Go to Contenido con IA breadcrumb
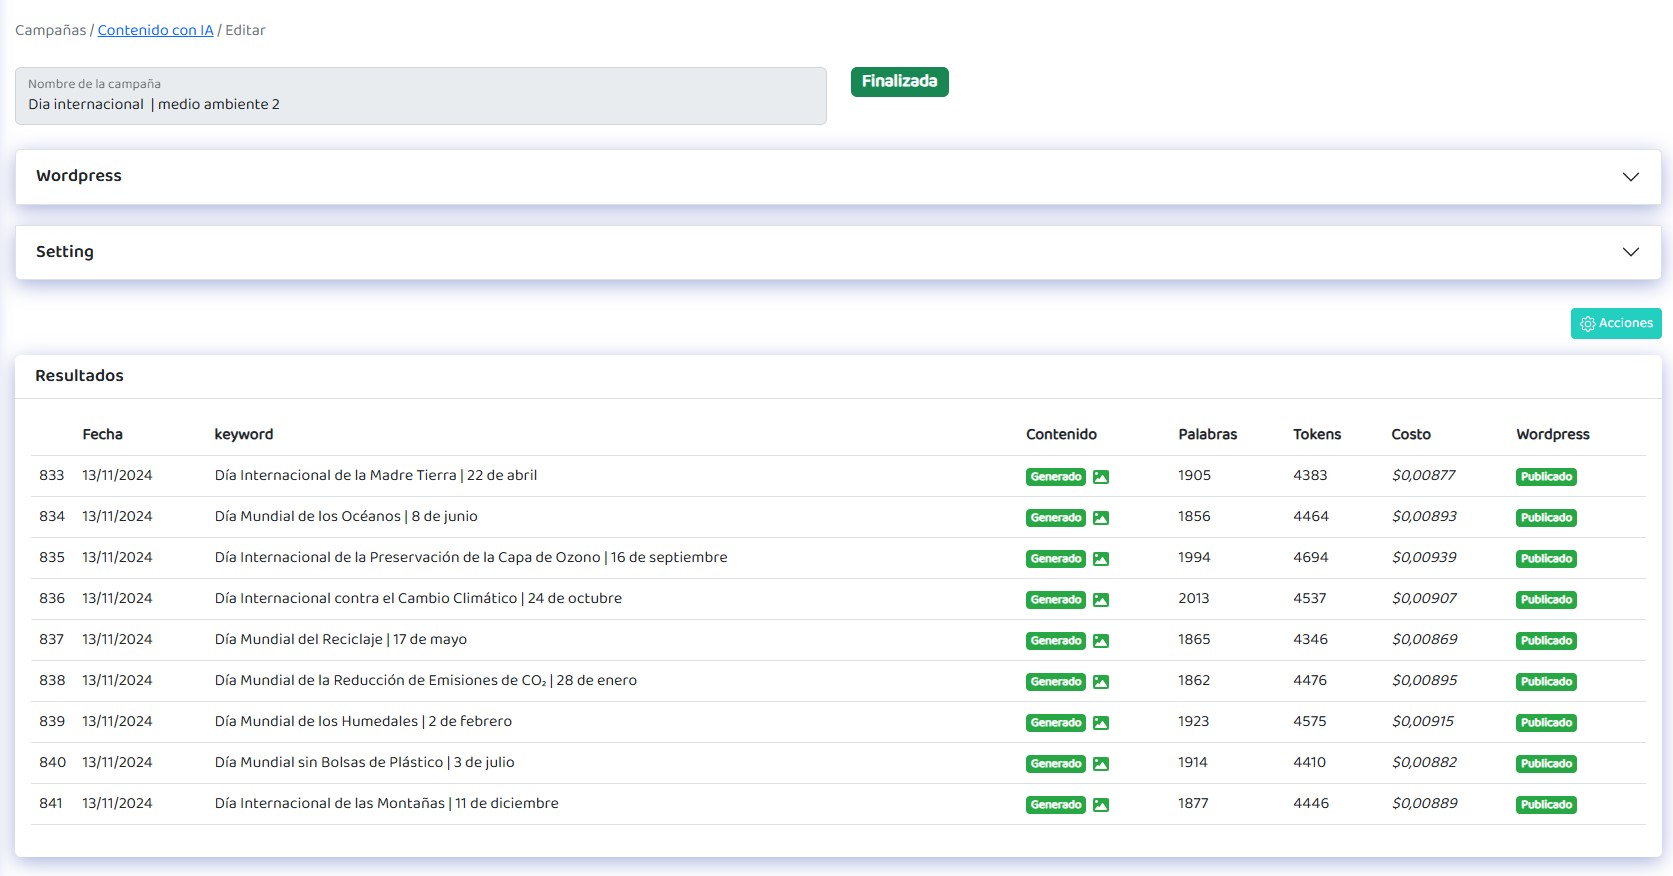 [155, 30]
